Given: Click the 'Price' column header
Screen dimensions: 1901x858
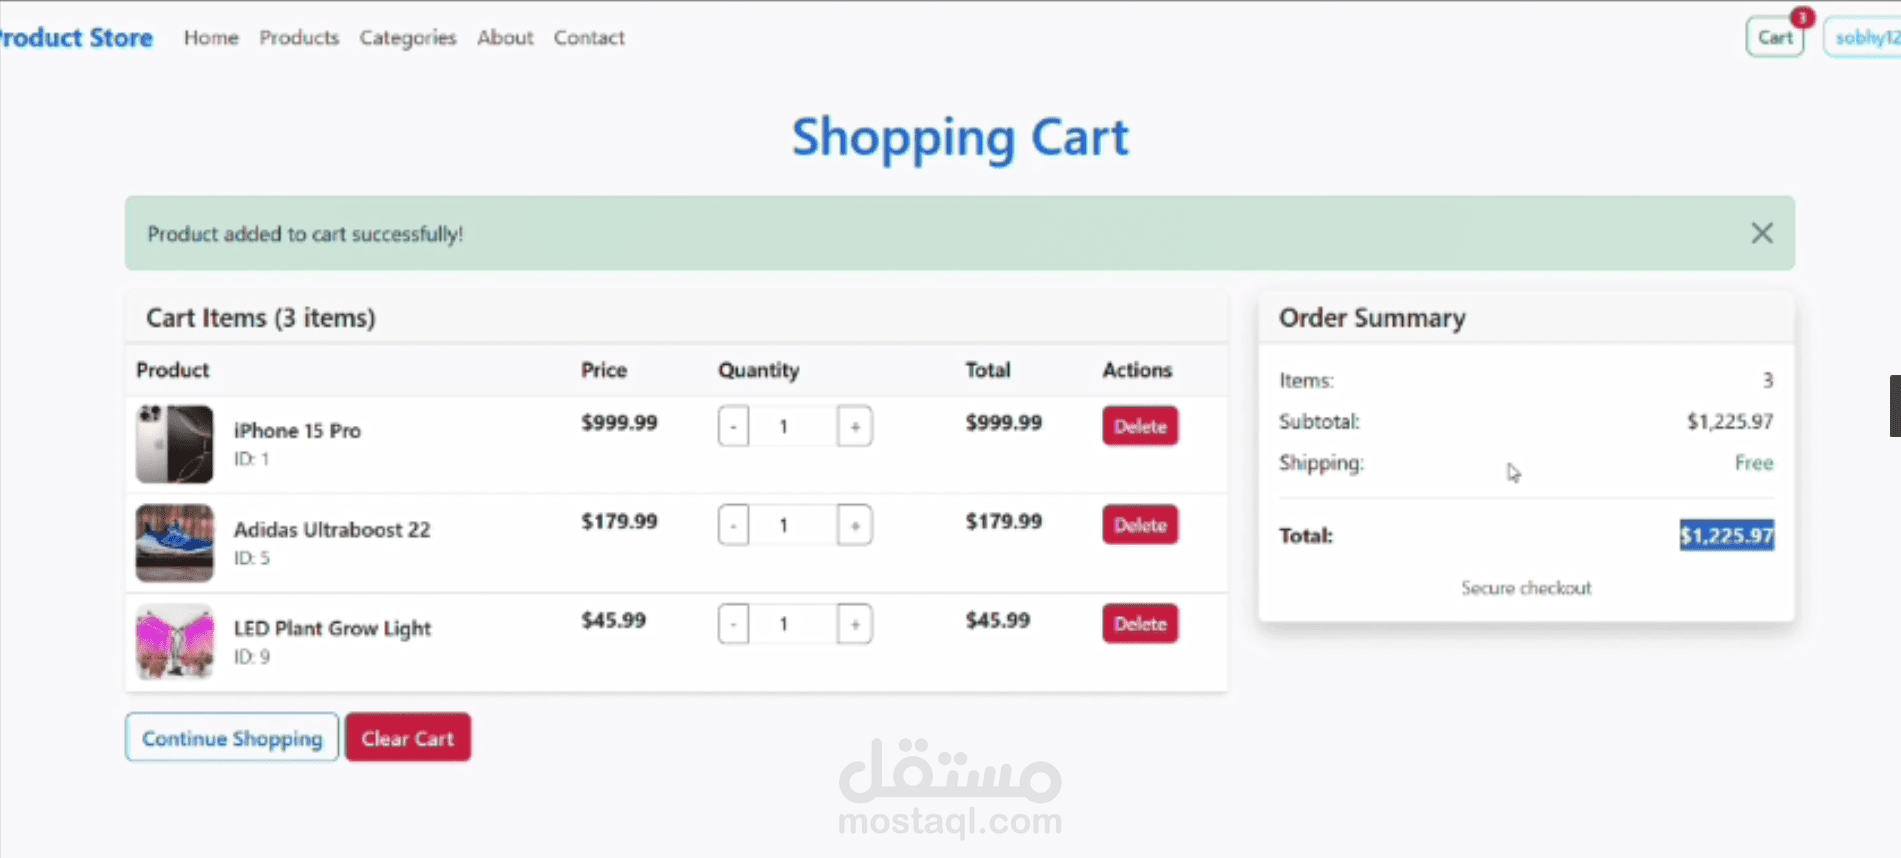Looking at the screenshot, I should 604,370.
